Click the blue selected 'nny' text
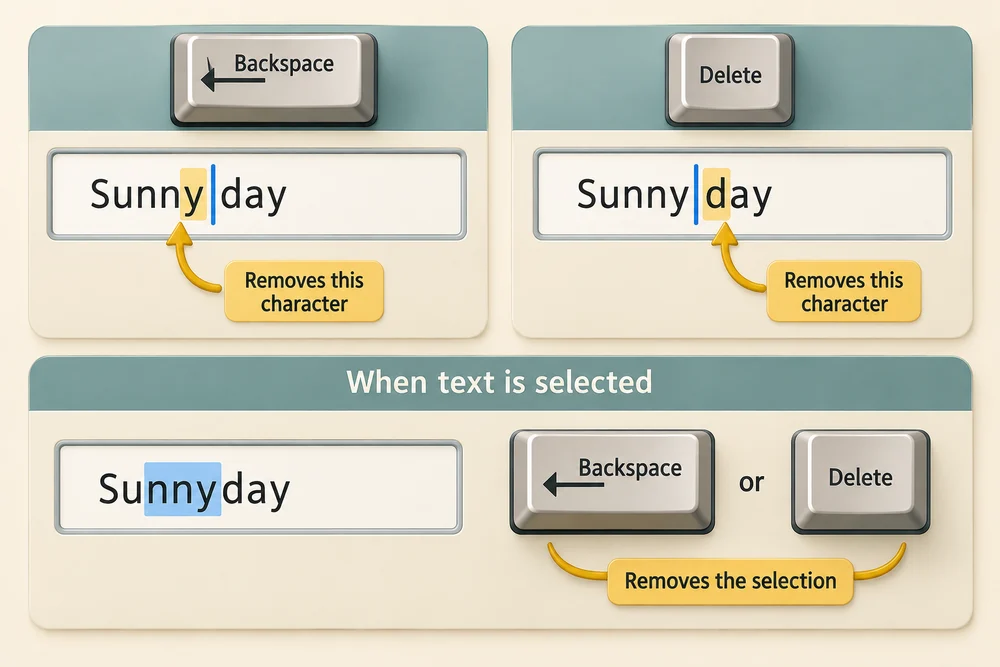Screen dimensions: 1000x667 point(182,489)
